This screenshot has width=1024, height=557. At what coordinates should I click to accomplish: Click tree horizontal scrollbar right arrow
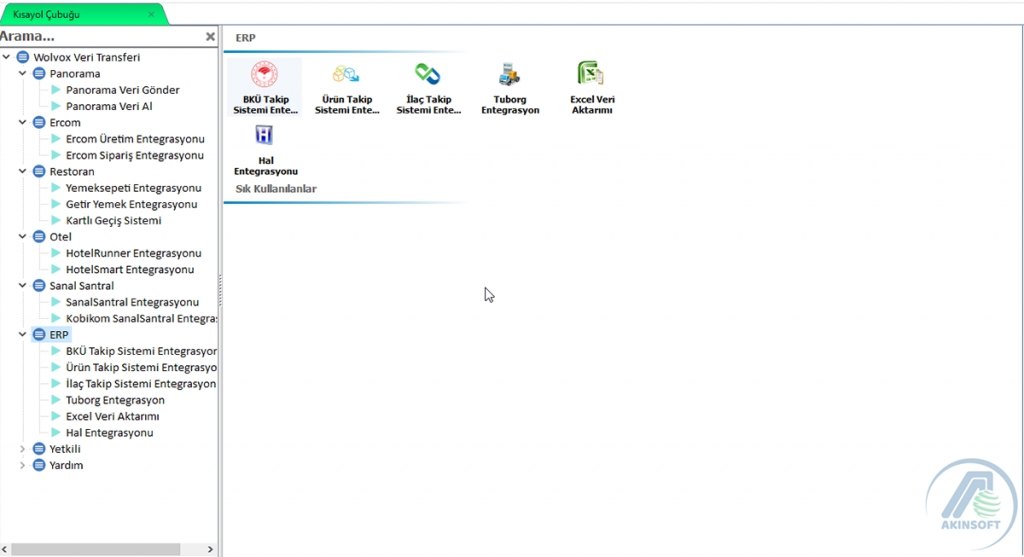(x=210, y=550)
